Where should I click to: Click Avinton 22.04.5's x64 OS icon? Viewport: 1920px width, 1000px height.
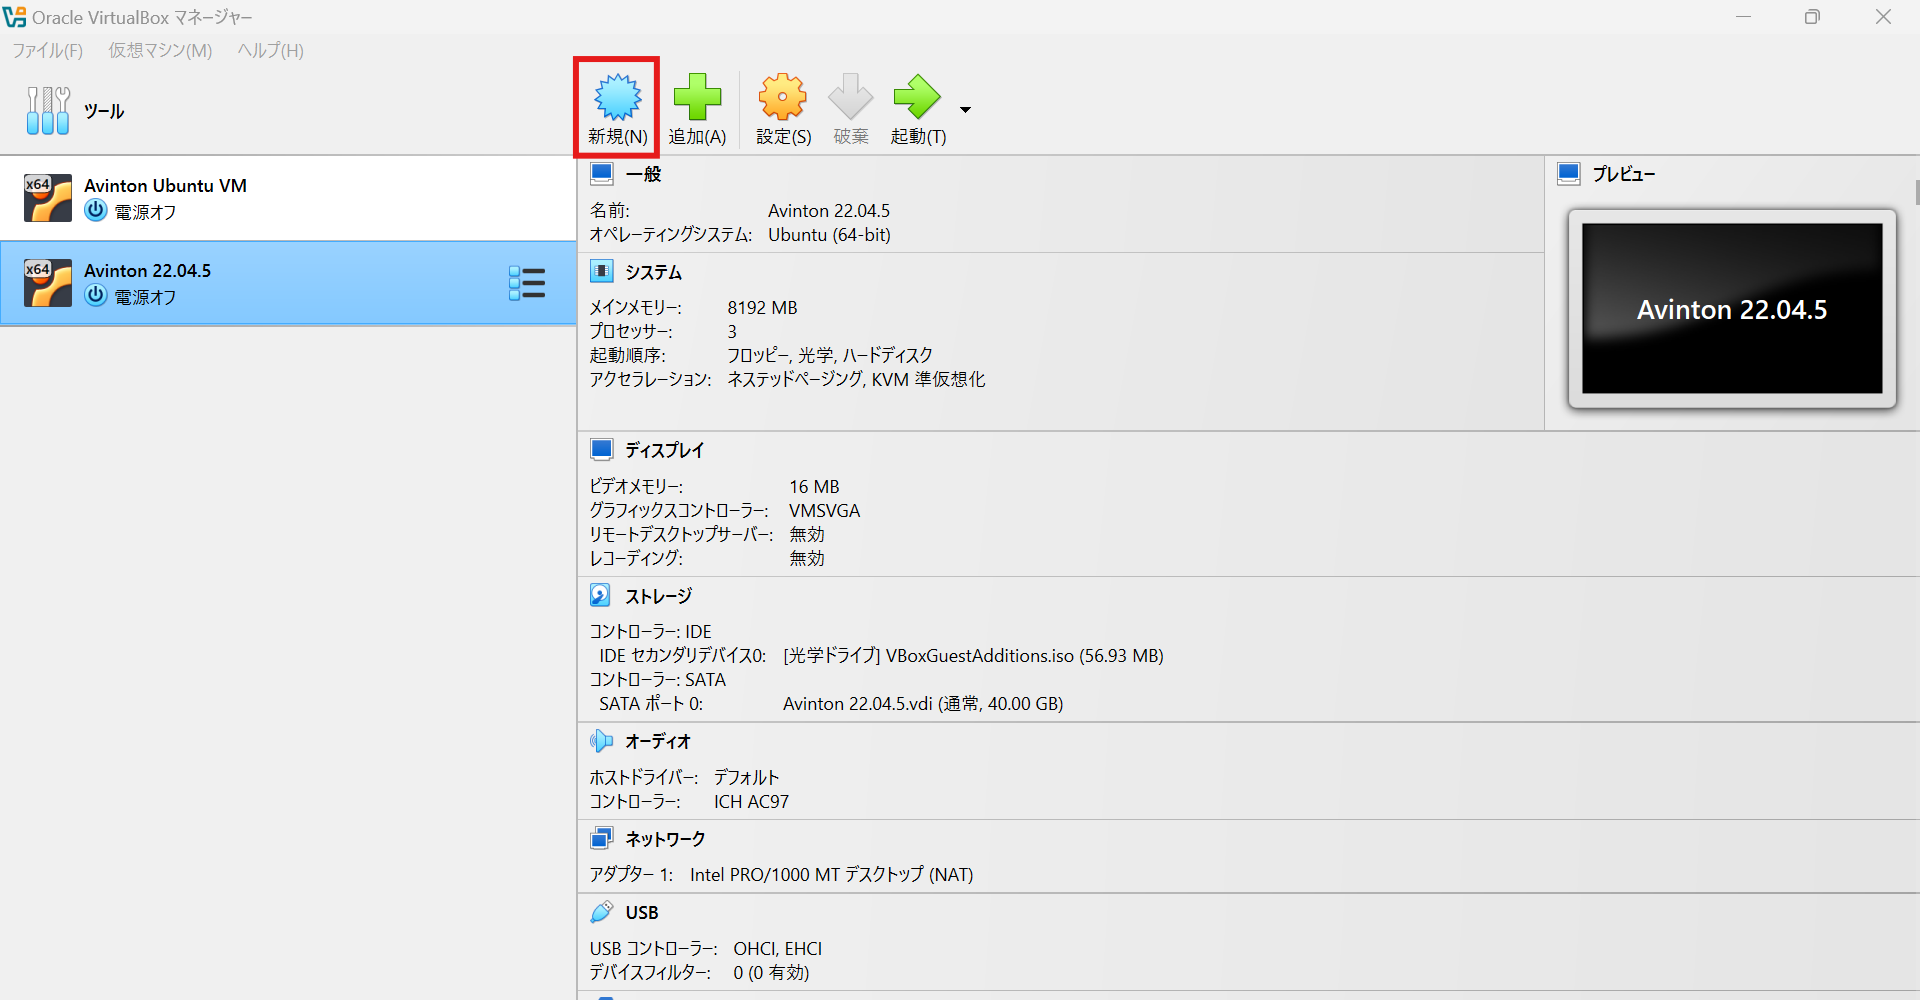pos(48,283)
